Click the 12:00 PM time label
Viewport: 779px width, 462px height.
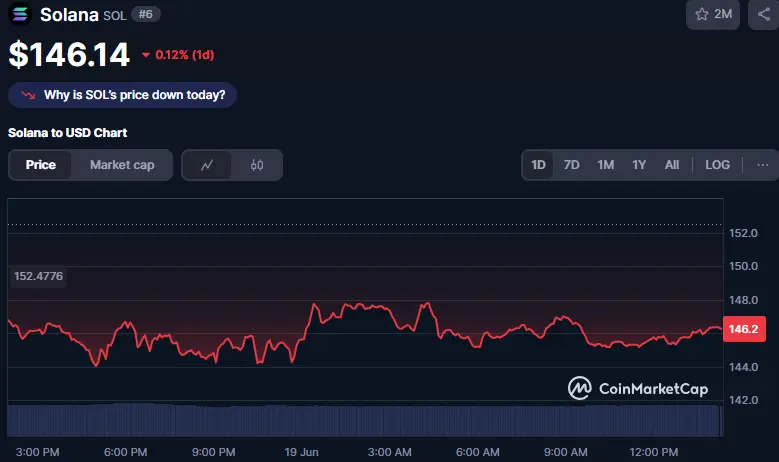click(654, 452)
